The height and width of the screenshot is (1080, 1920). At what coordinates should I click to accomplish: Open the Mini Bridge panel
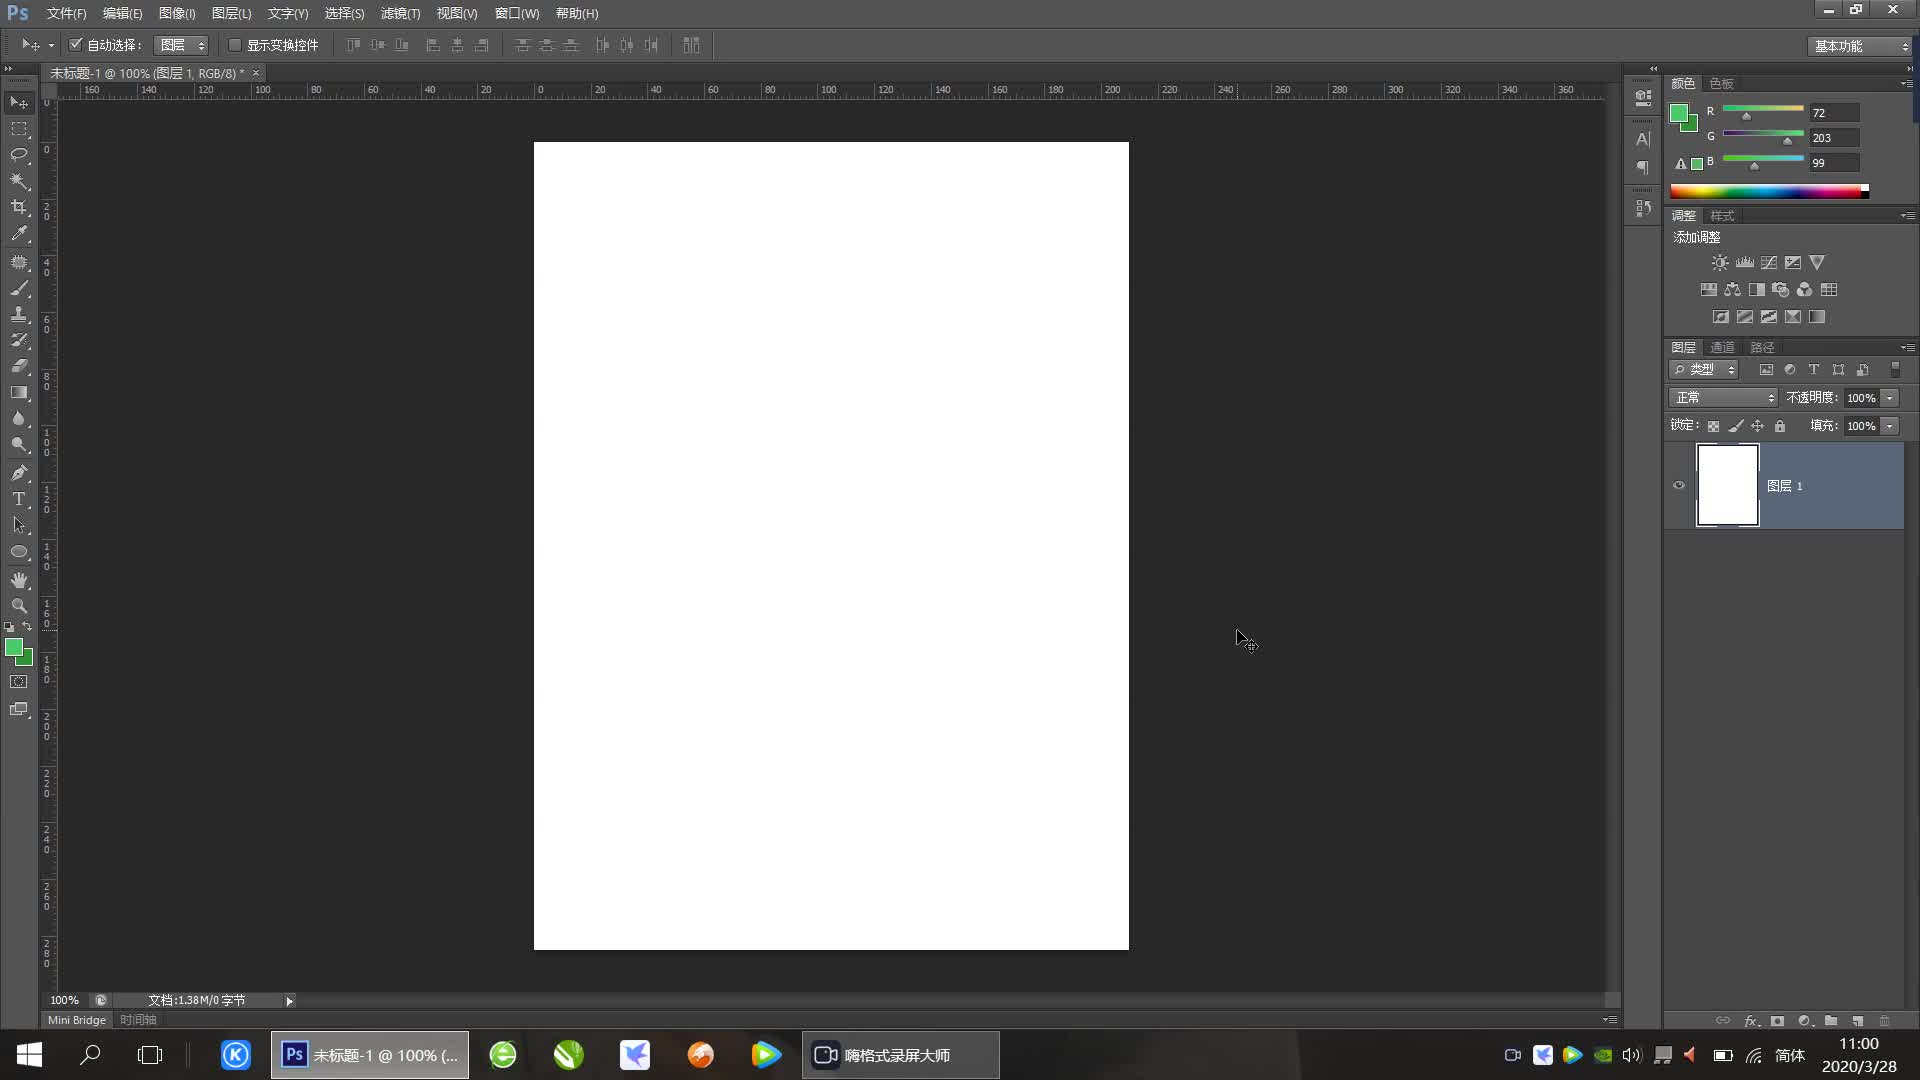pos(77,1020)
